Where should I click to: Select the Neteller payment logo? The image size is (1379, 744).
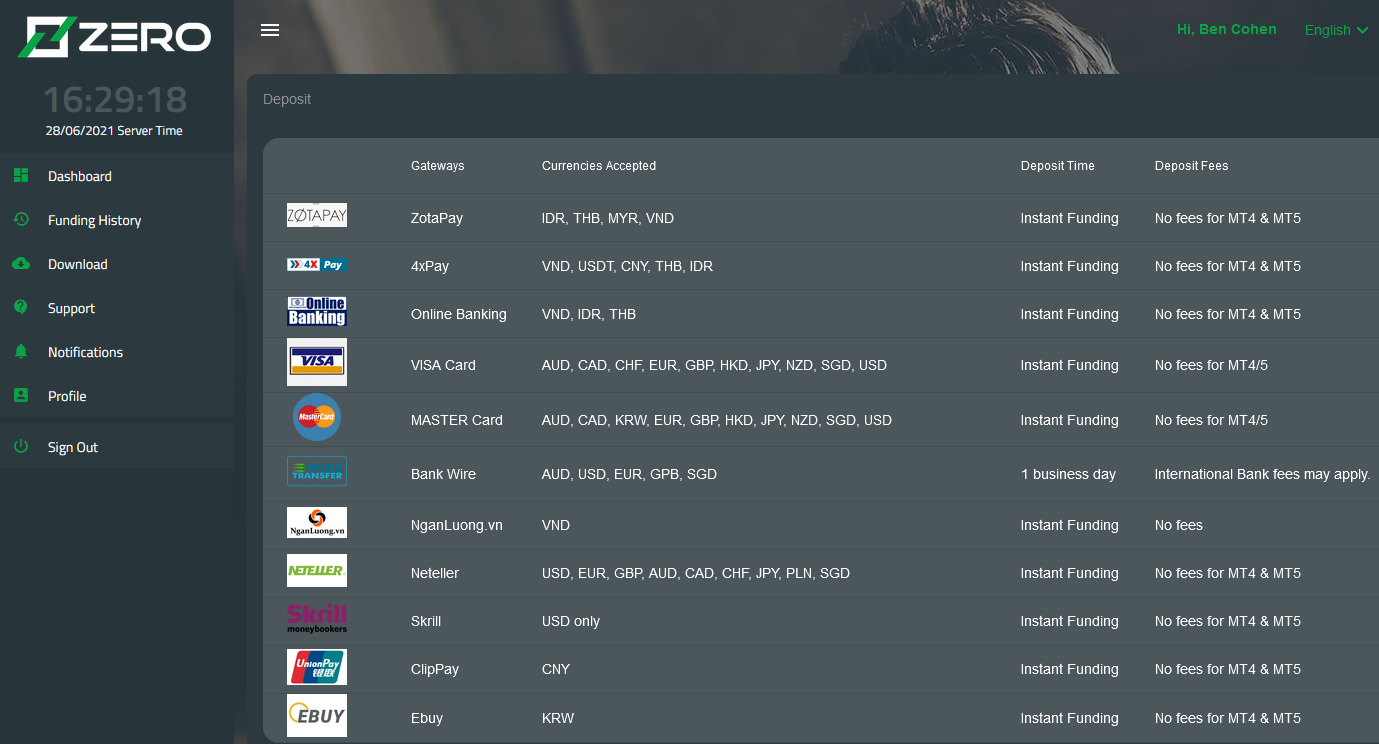317,570
